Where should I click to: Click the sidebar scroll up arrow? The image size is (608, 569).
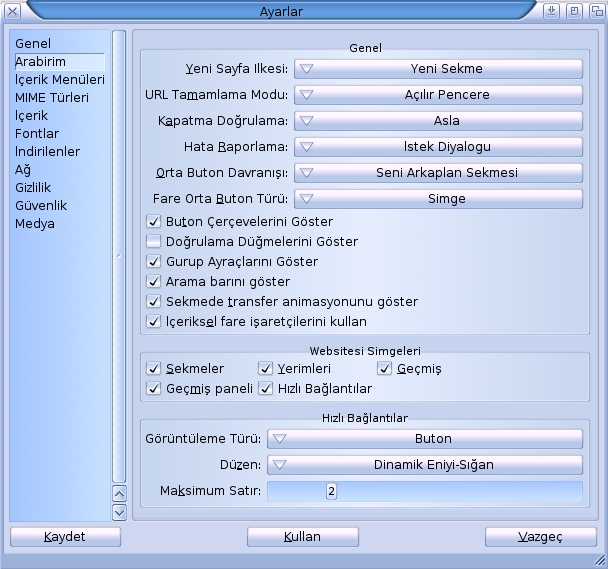[x=119, y=494]
